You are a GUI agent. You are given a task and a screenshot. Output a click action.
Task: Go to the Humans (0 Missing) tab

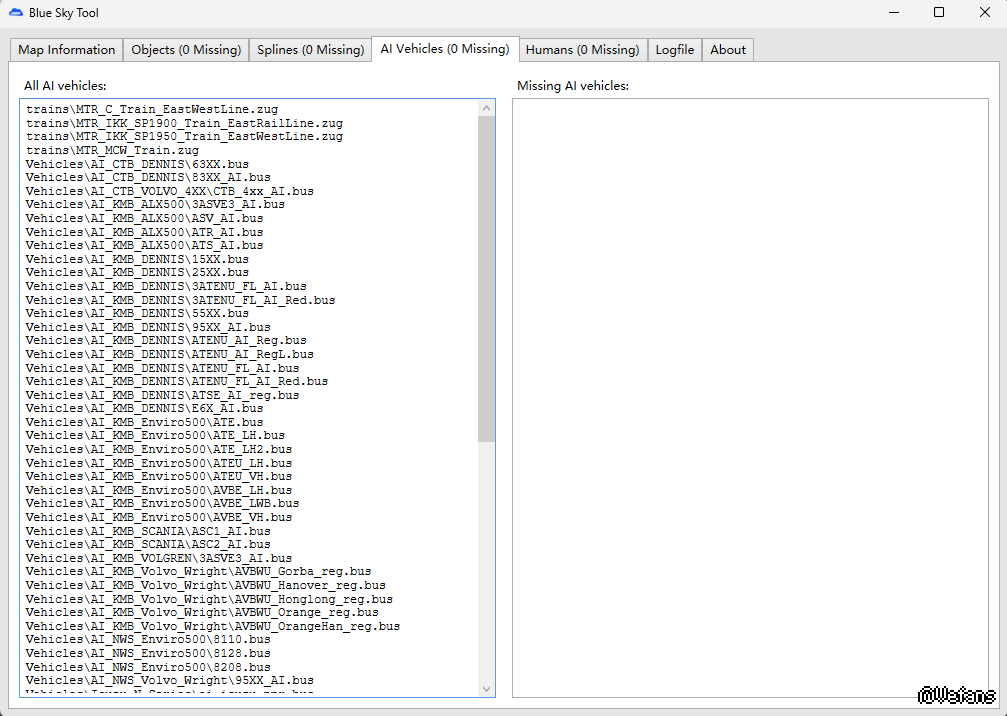tap(582, 50)
